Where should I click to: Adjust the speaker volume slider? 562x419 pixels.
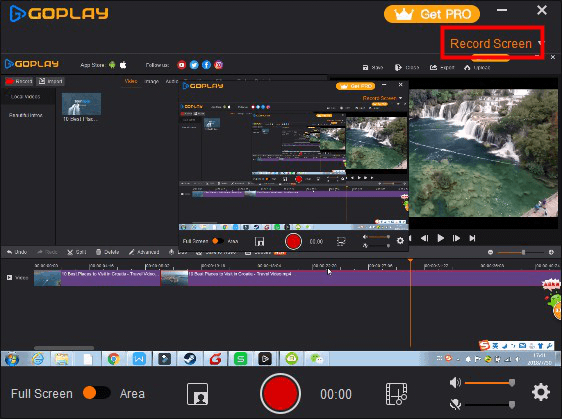pyautogui.click(x=490, y=383)
